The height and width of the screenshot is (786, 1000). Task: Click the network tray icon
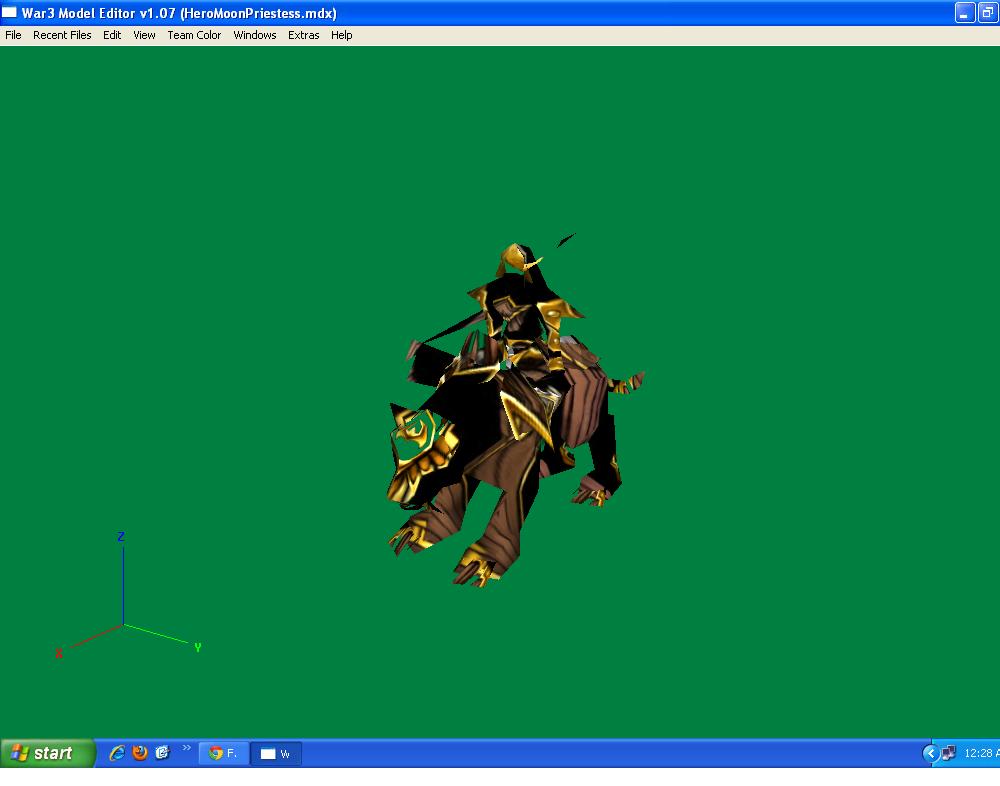coord(948,753)
